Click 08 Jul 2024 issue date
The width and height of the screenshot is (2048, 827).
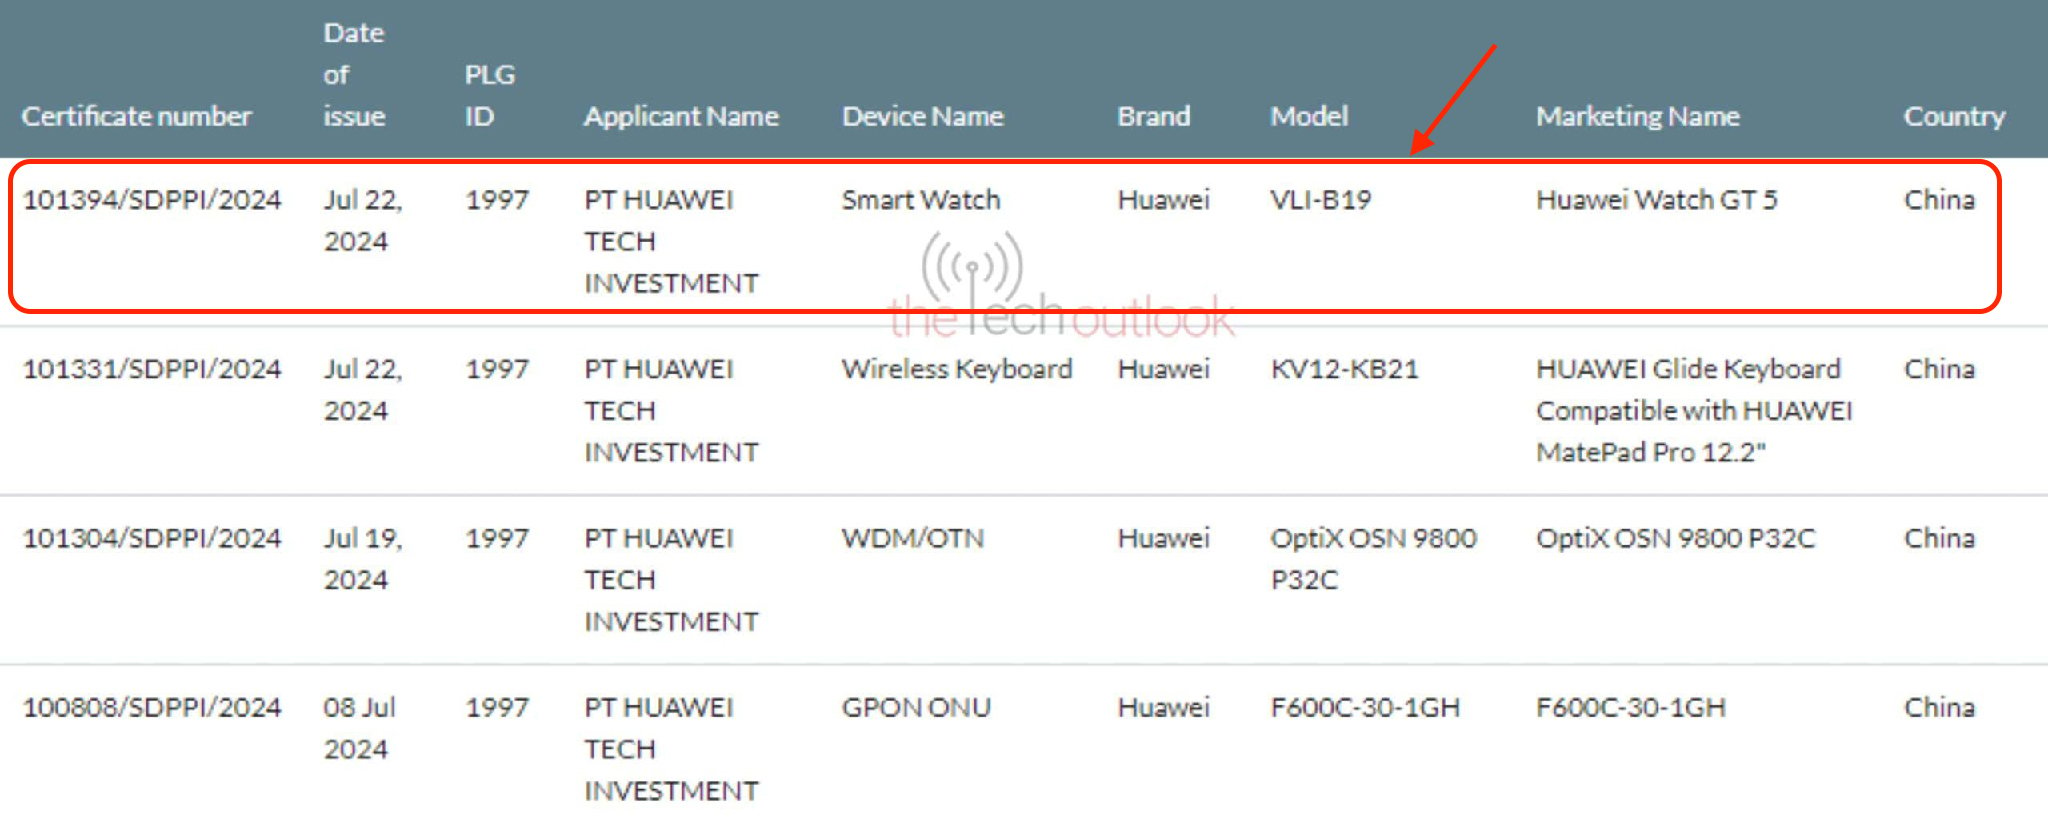pos(359,728)
